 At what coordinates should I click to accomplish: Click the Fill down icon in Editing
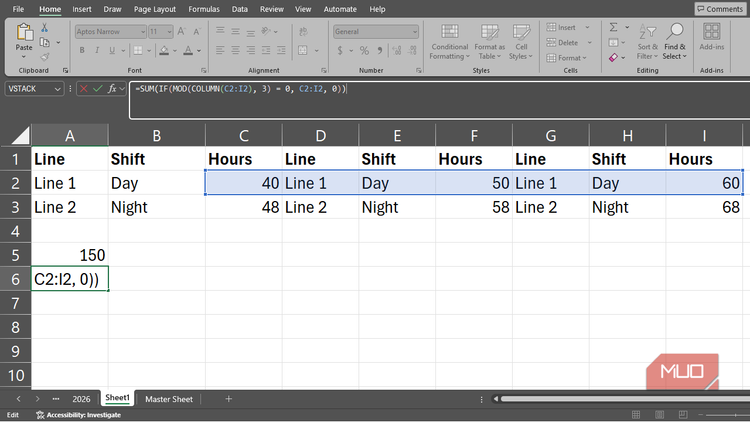click(x=614, y=43)
